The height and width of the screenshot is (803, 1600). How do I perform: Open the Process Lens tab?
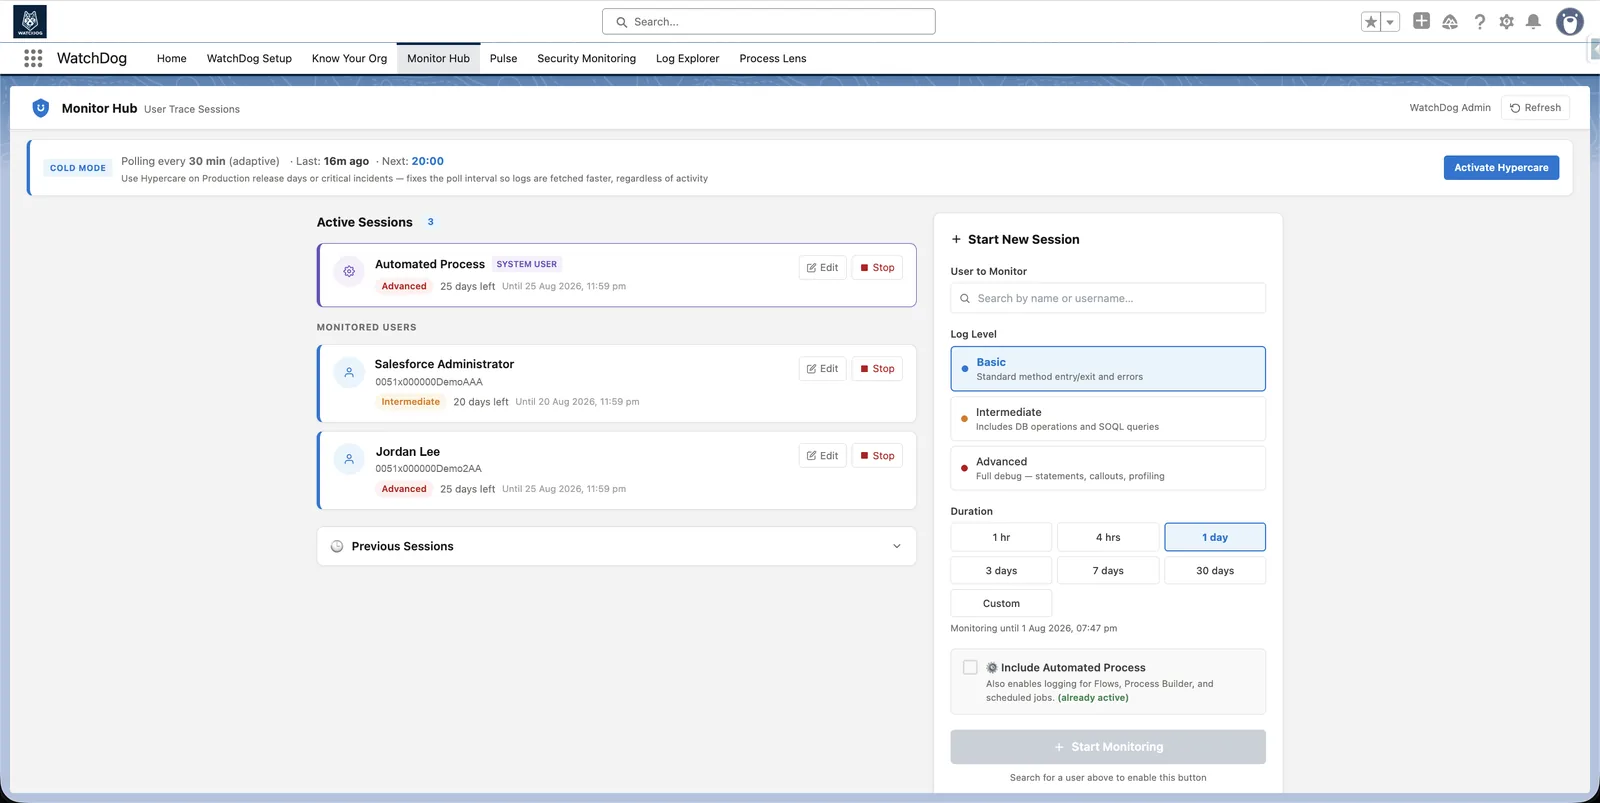point(773,58)
